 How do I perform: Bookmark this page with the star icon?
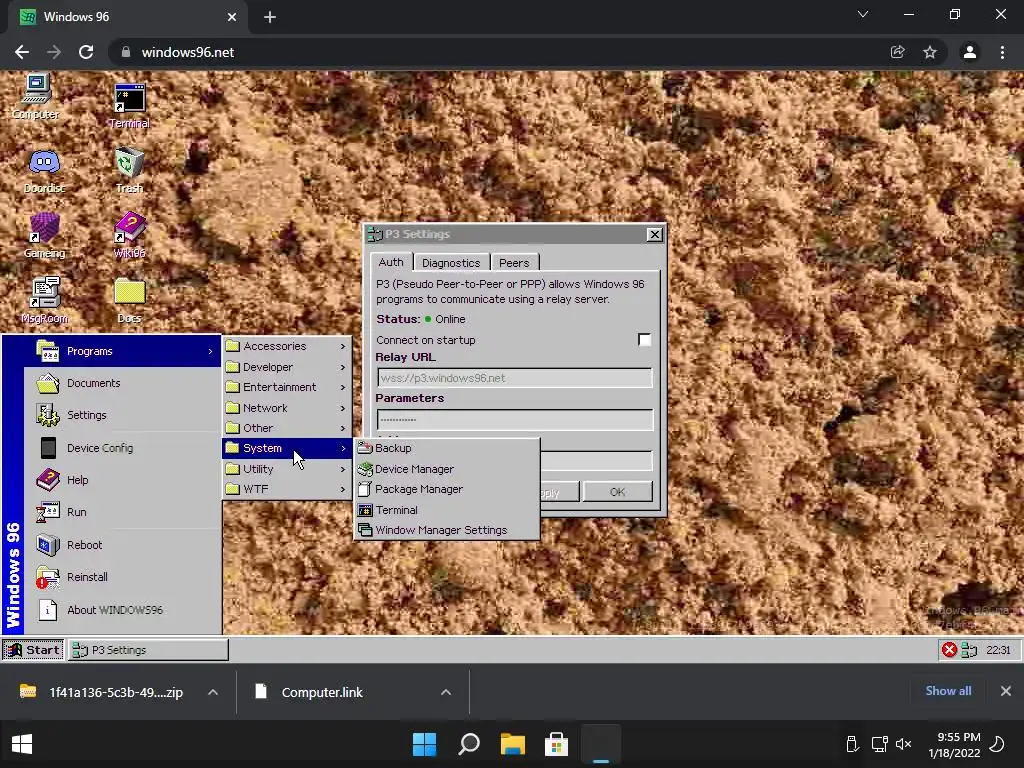(x=930, y=52)
